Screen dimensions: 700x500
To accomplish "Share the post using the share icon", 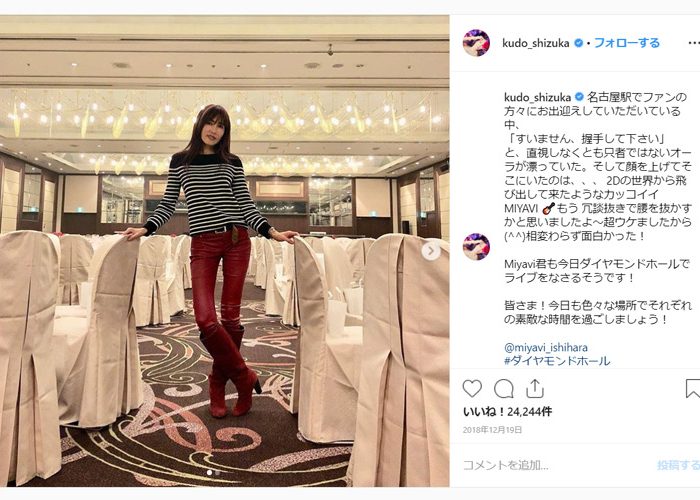I will (x=534, y=388).
